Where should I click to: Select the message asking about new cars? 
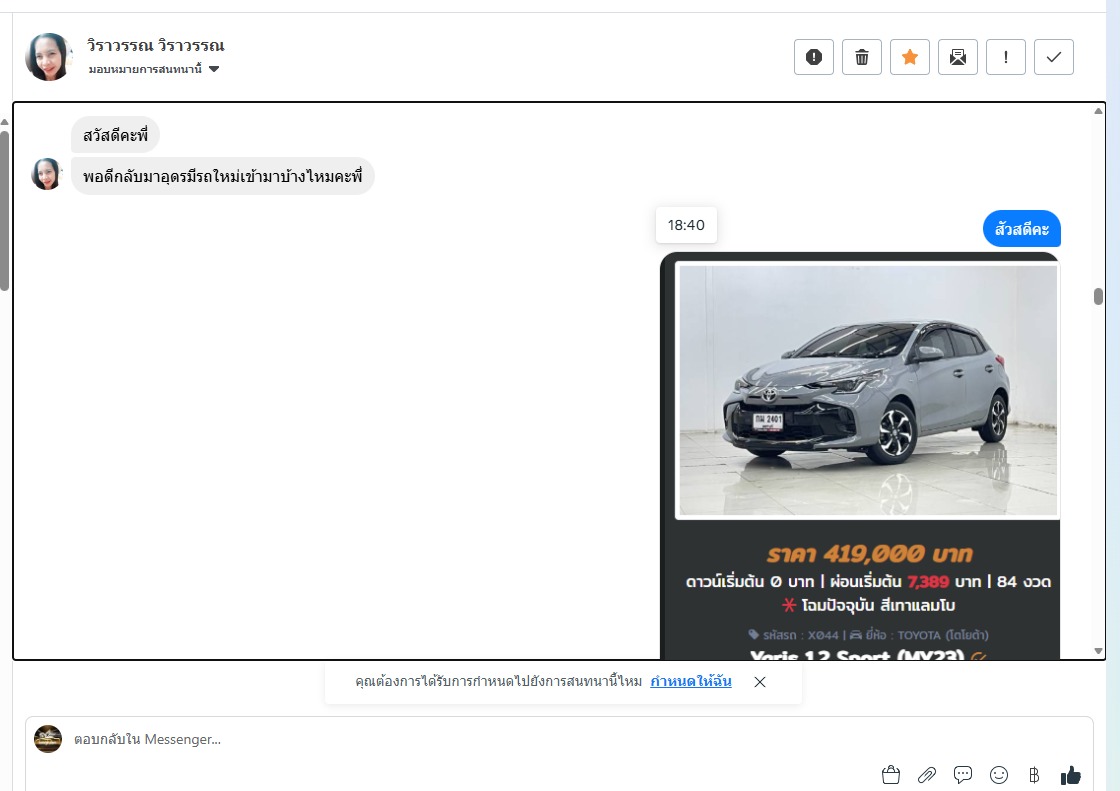222,176
